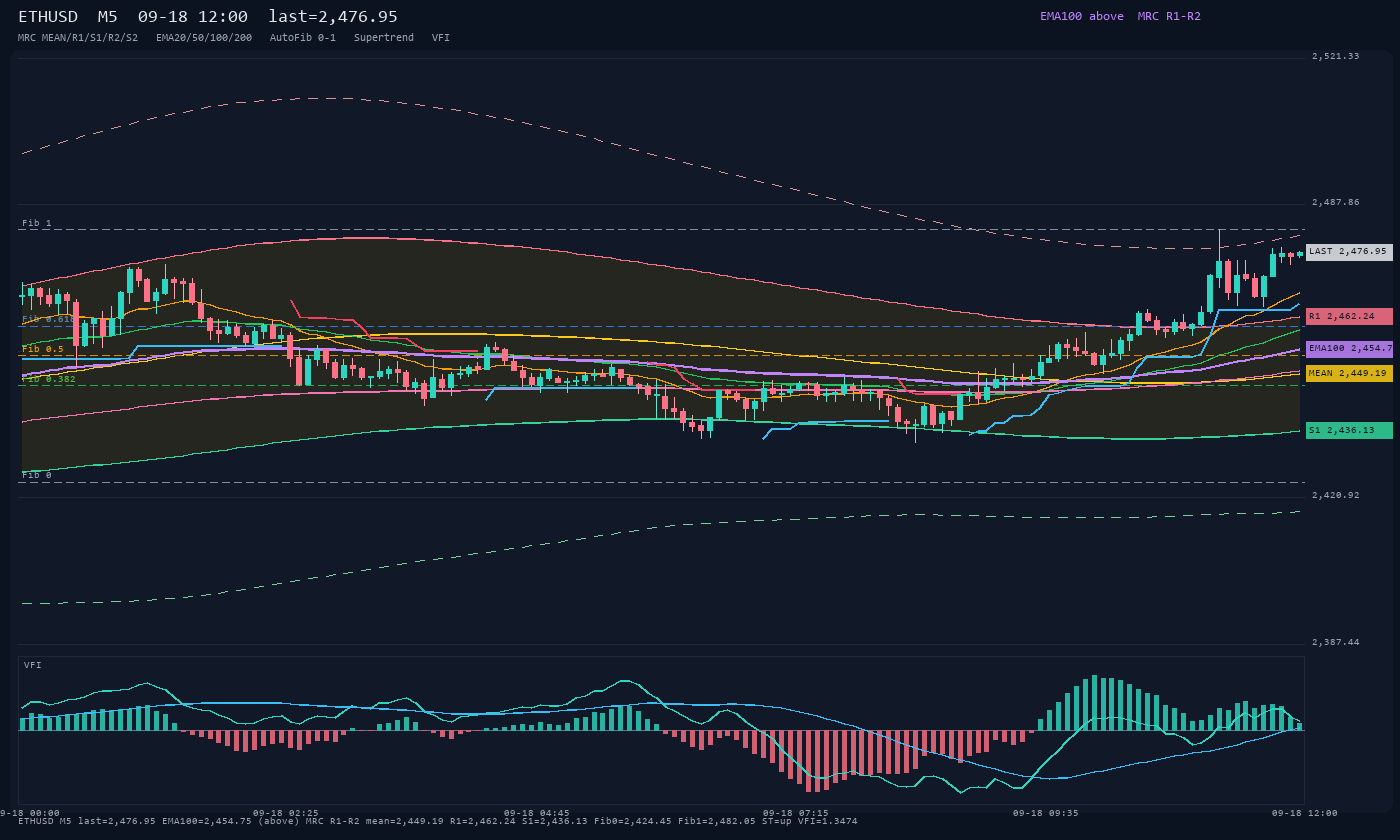
Task: Click the MRC R1-R2 status text
Action: pos(1169,16)
